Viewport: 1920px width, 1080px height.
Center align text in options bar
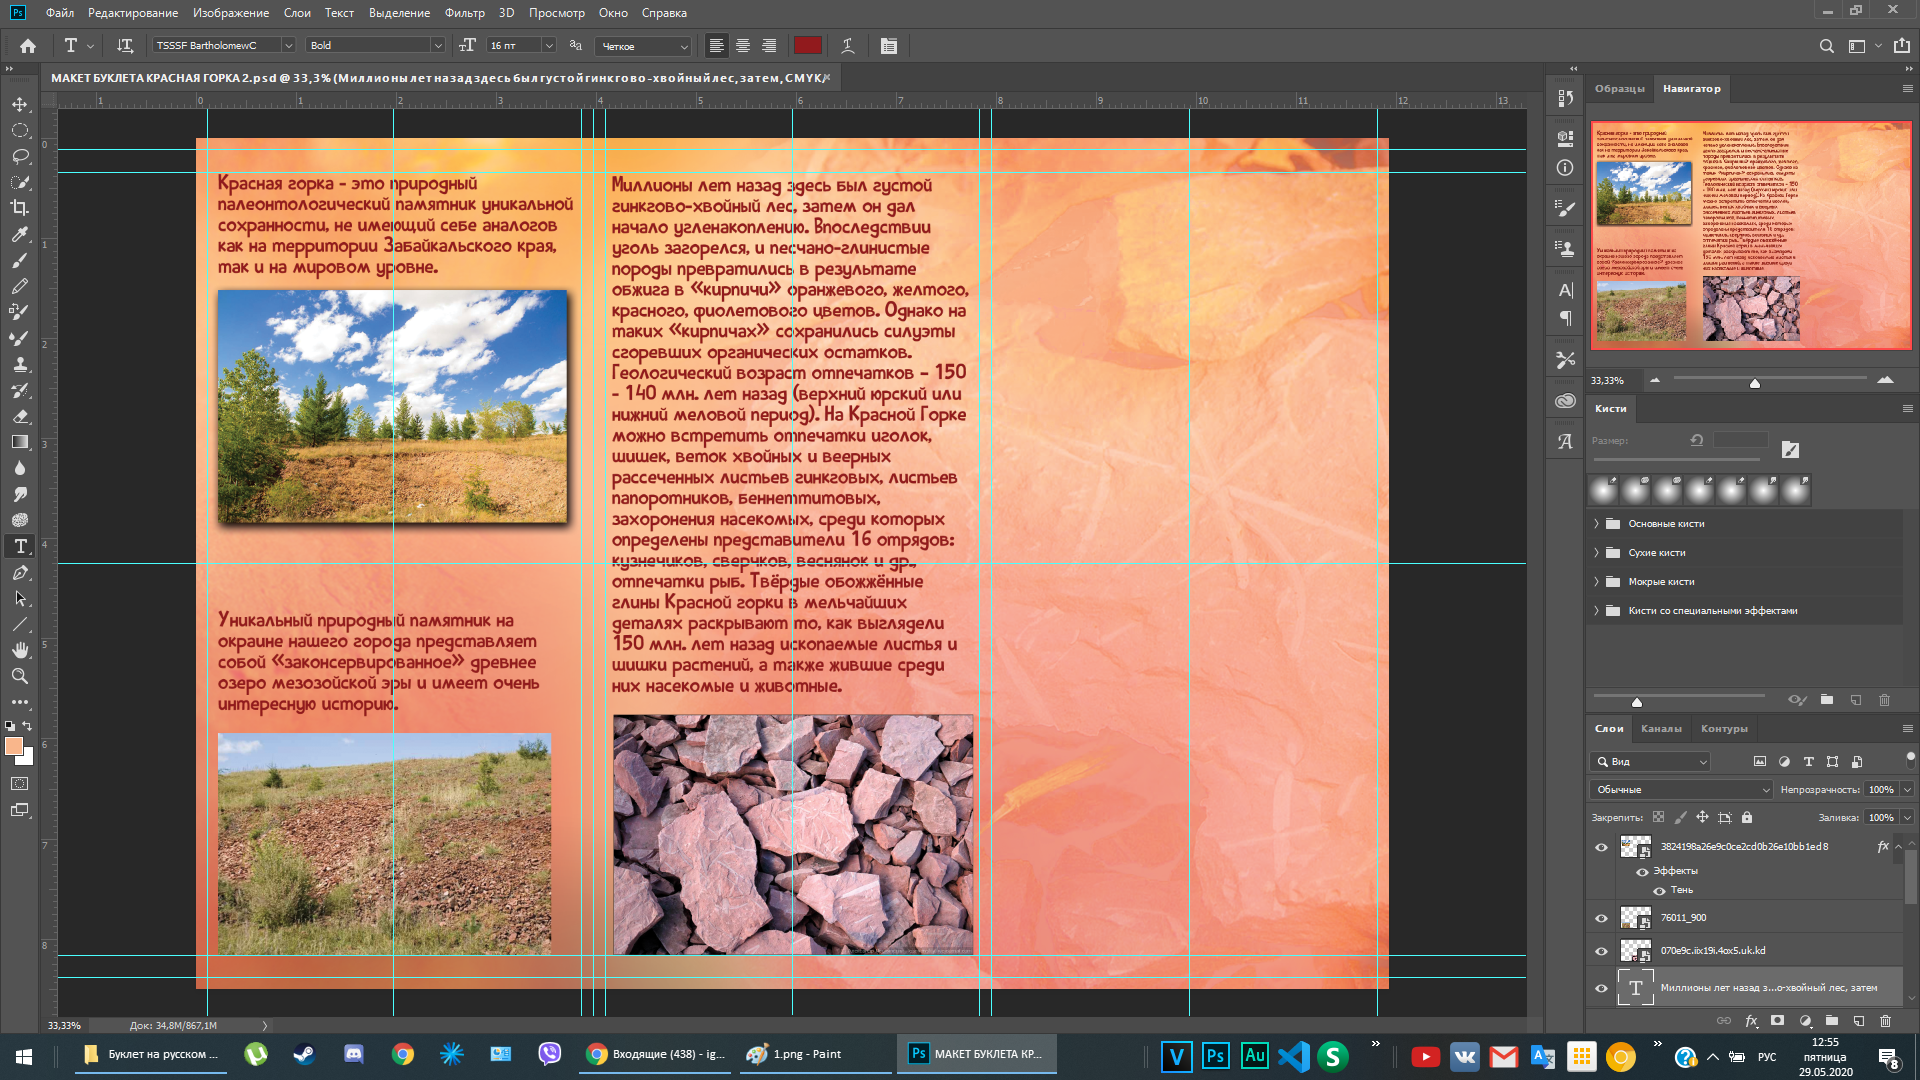(743, 46)
